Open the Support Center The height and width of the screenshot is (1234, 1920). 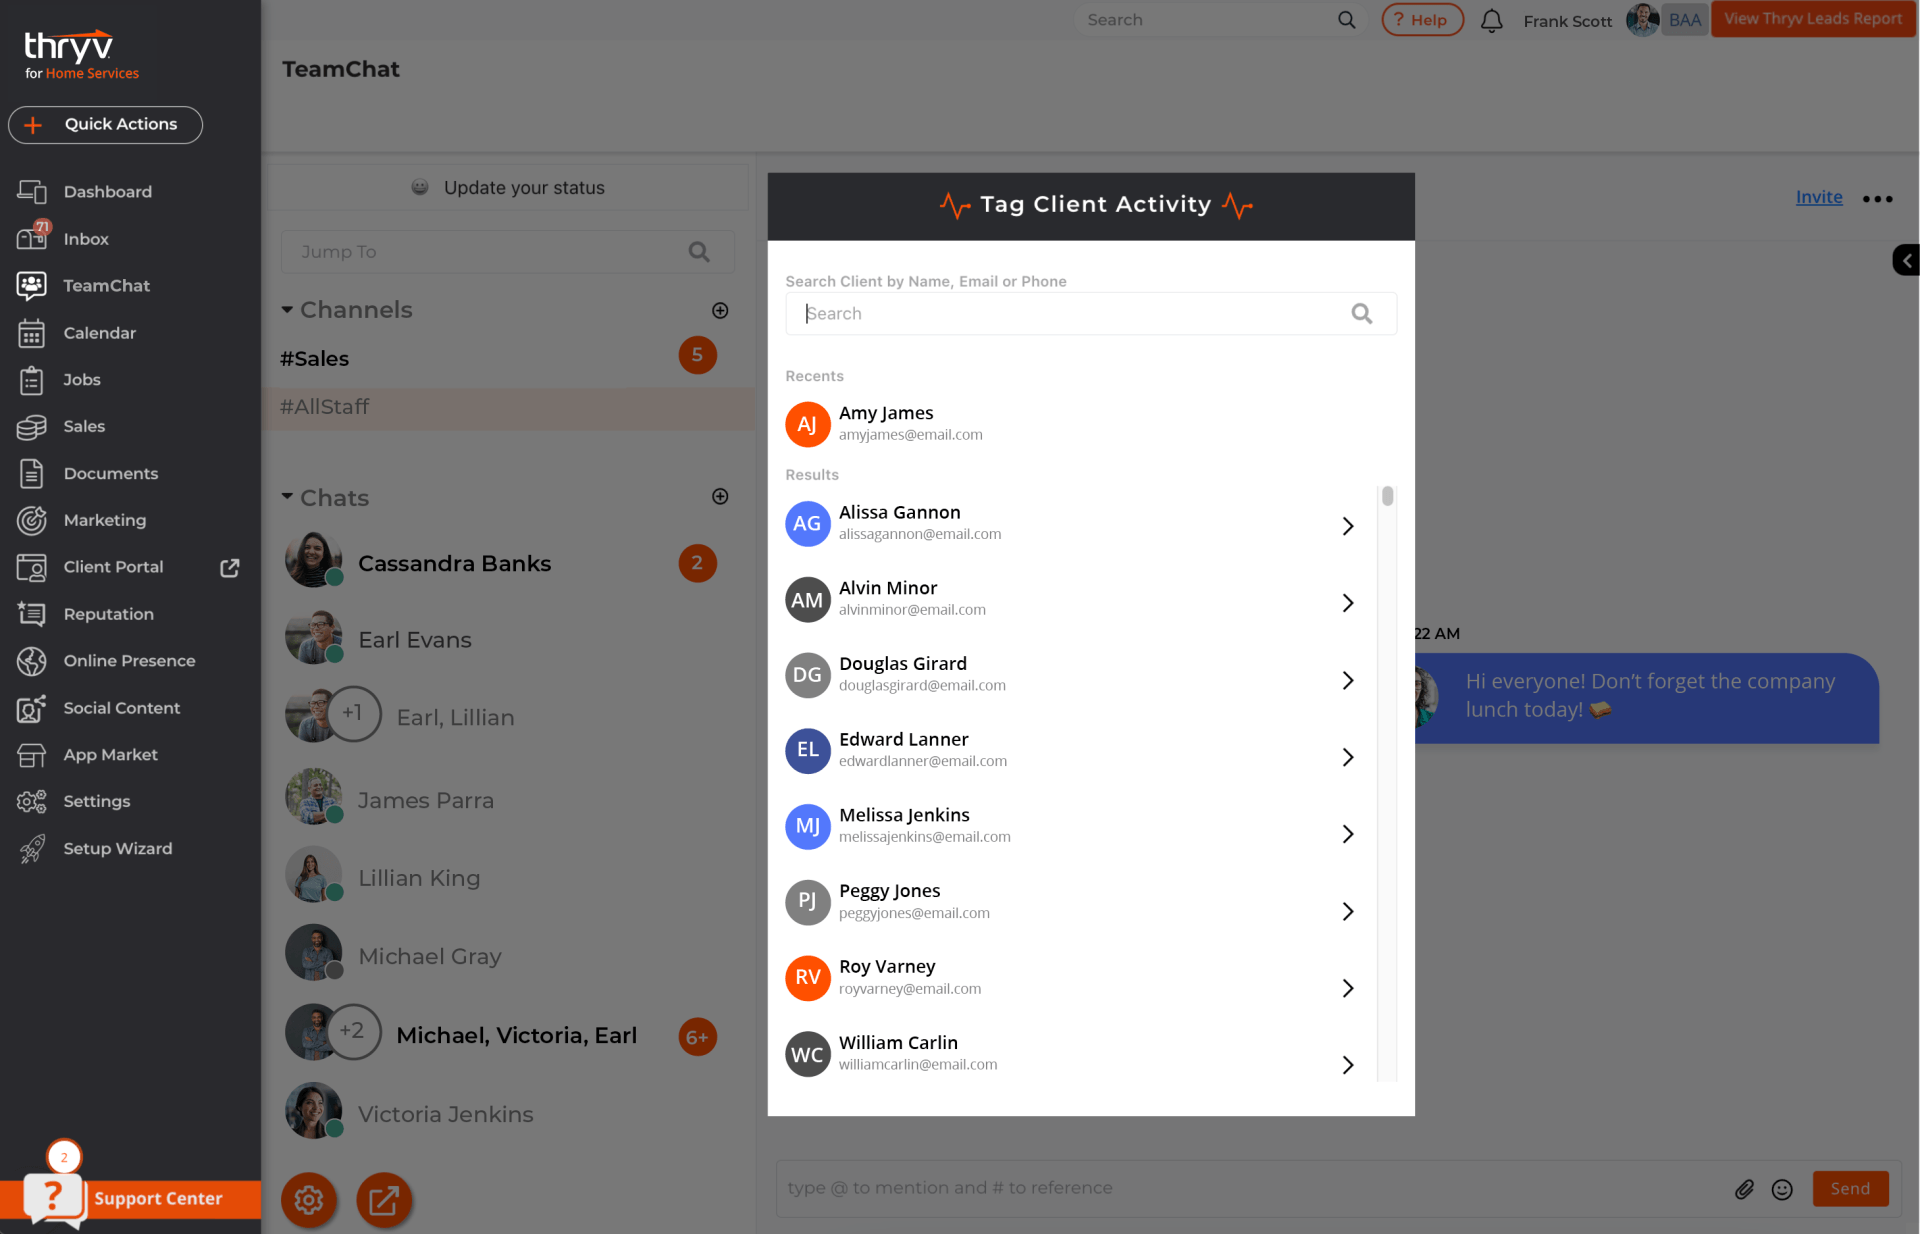[130, 1199]
